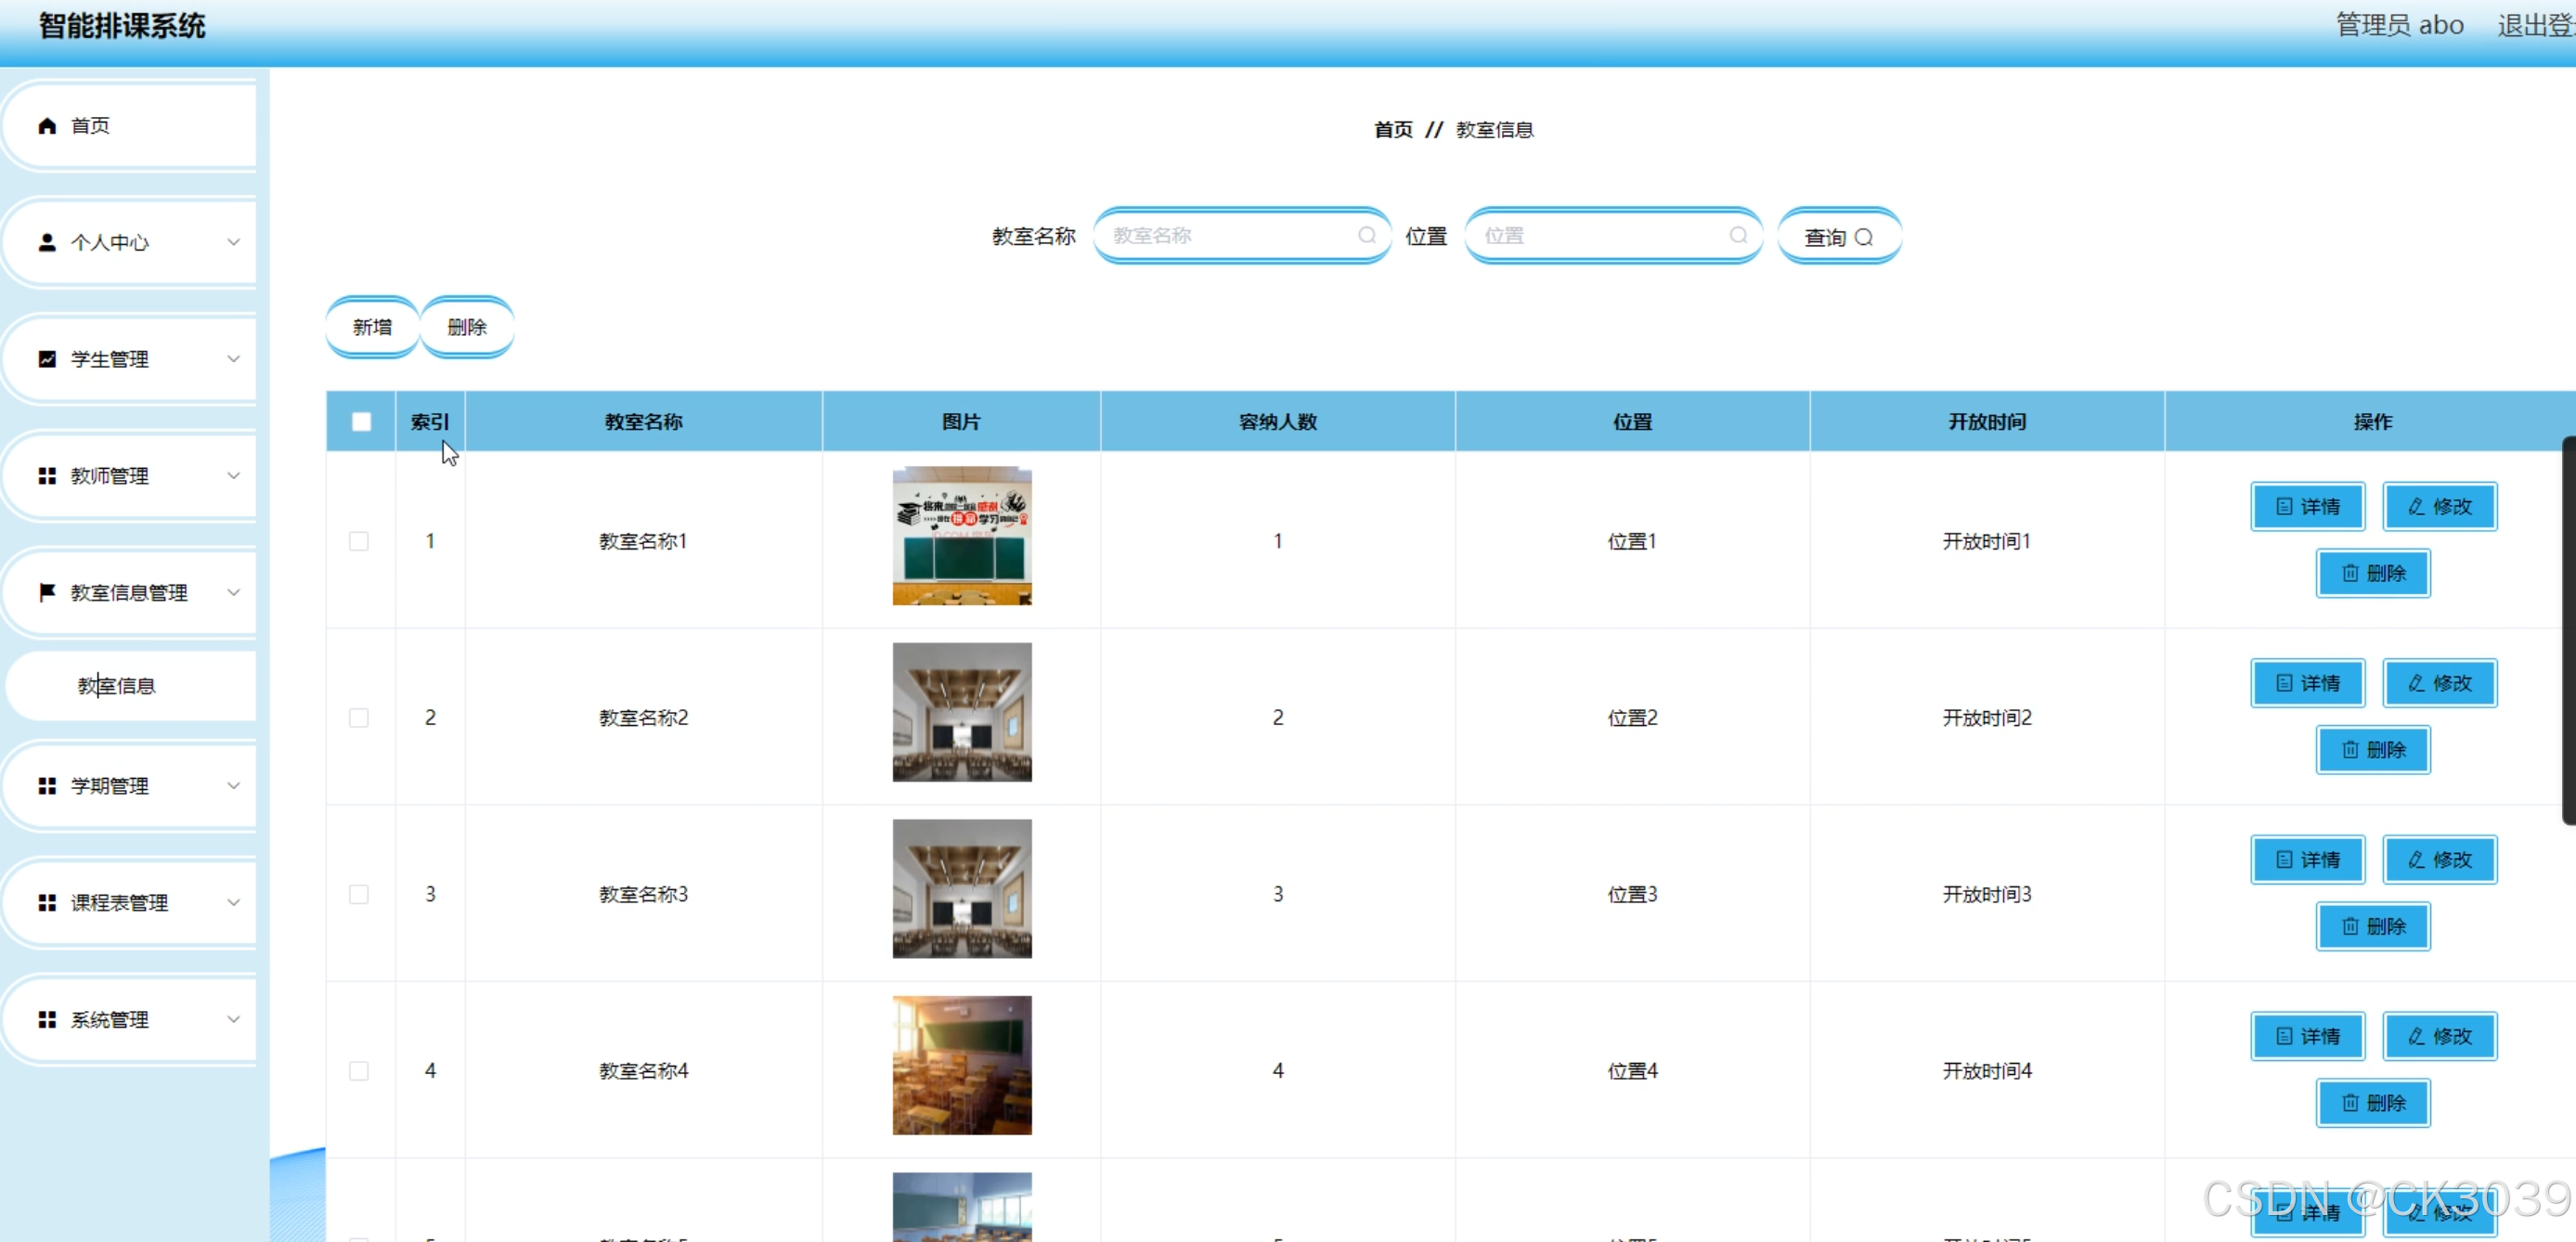The width and height of the screenshot is (2576, 1242).
Task: Open the 教室信息 submenu item
Action: (x=117, y=686)
